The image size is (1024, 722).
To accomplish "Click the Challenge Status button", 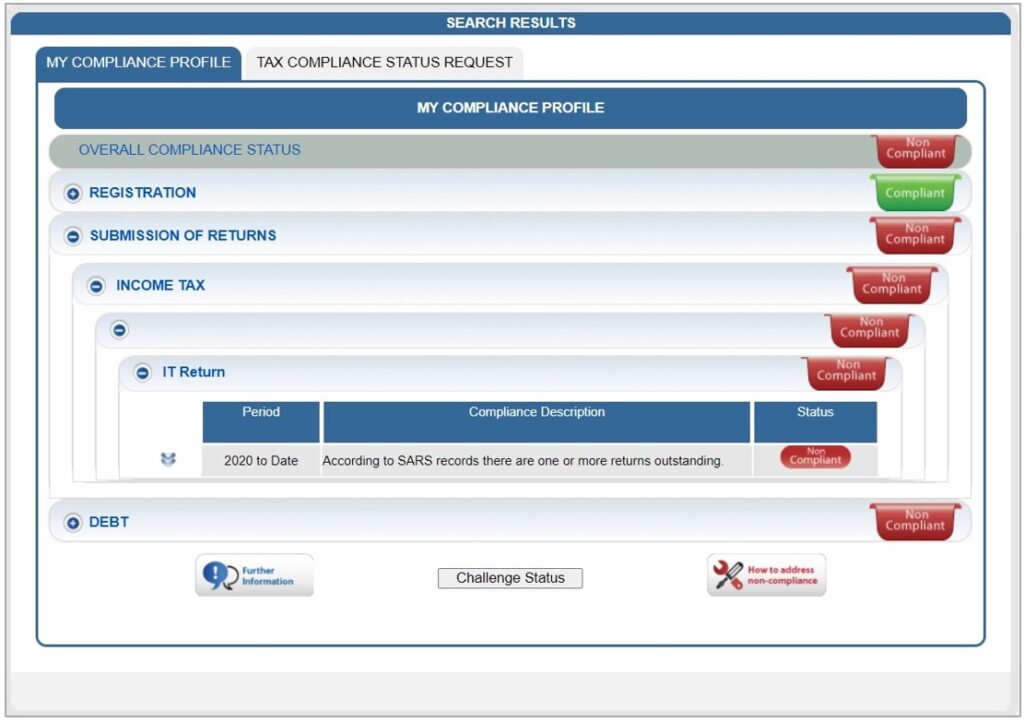I will click(510, 578).
